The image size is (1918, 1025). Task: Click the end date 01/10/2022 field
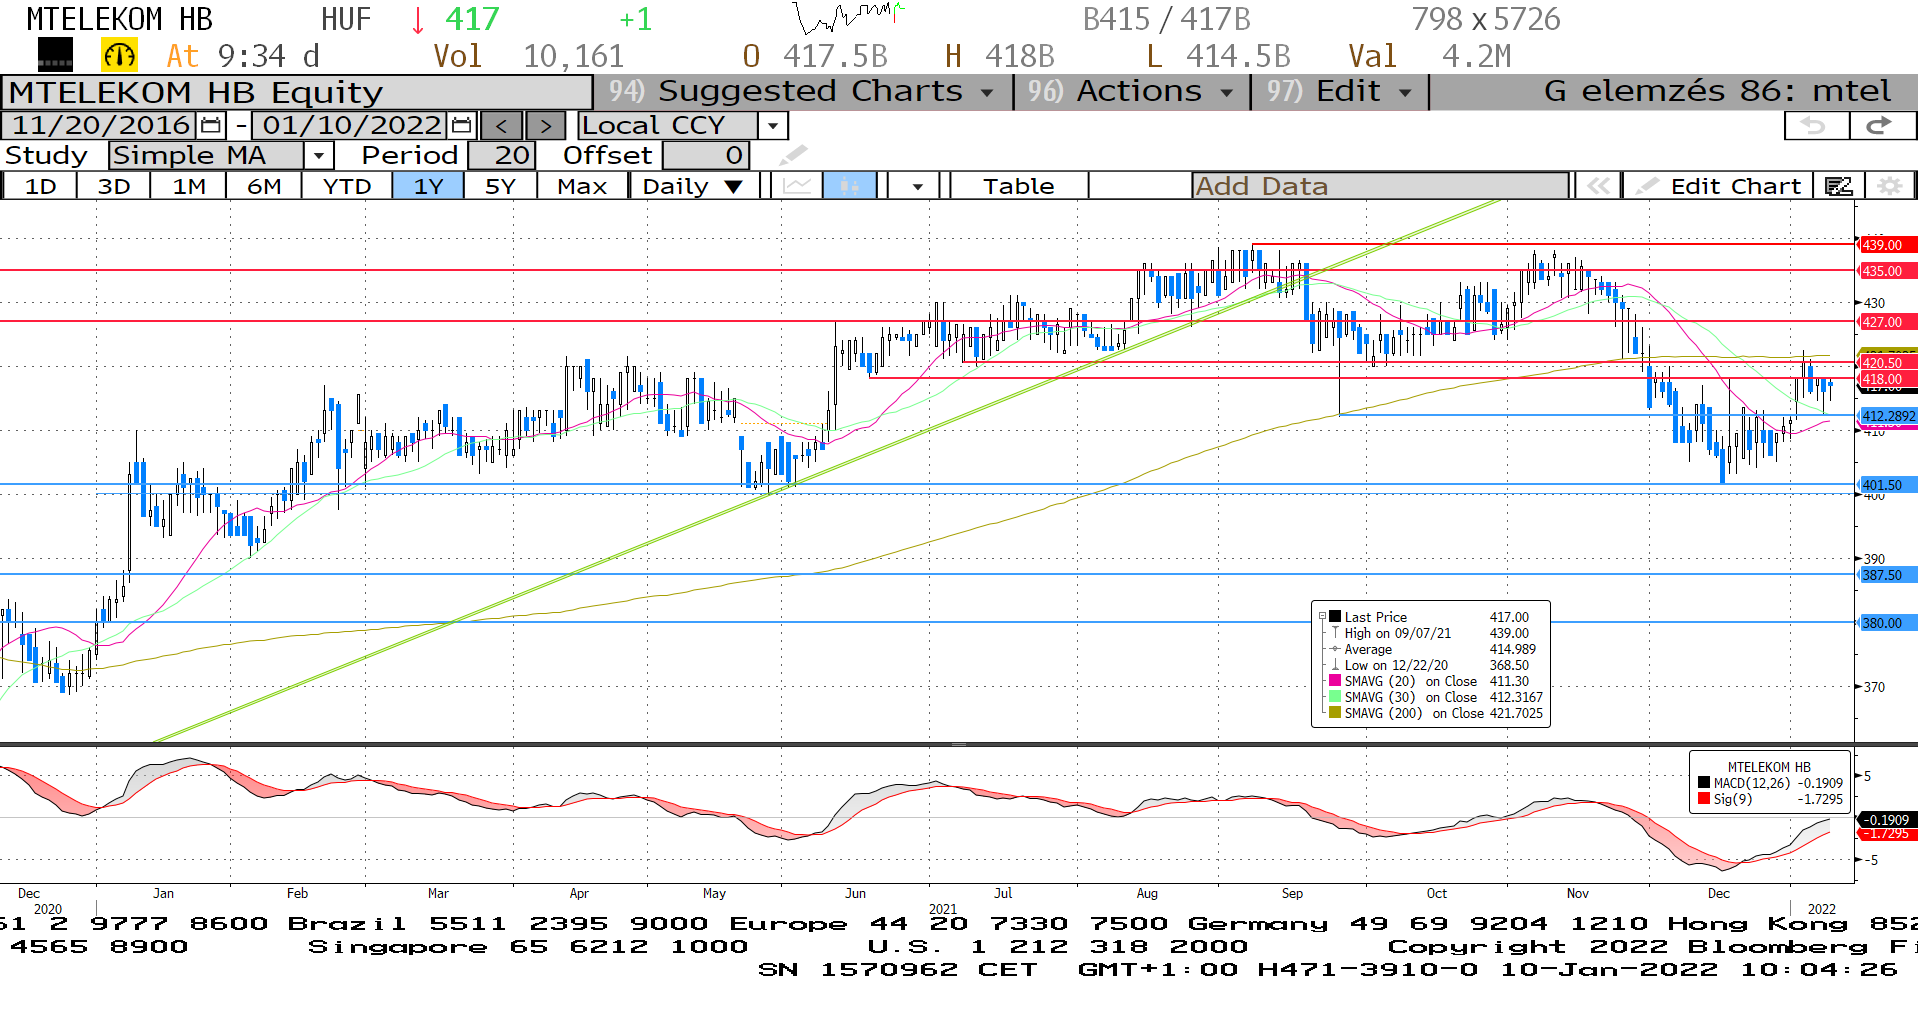coord(350,126)
